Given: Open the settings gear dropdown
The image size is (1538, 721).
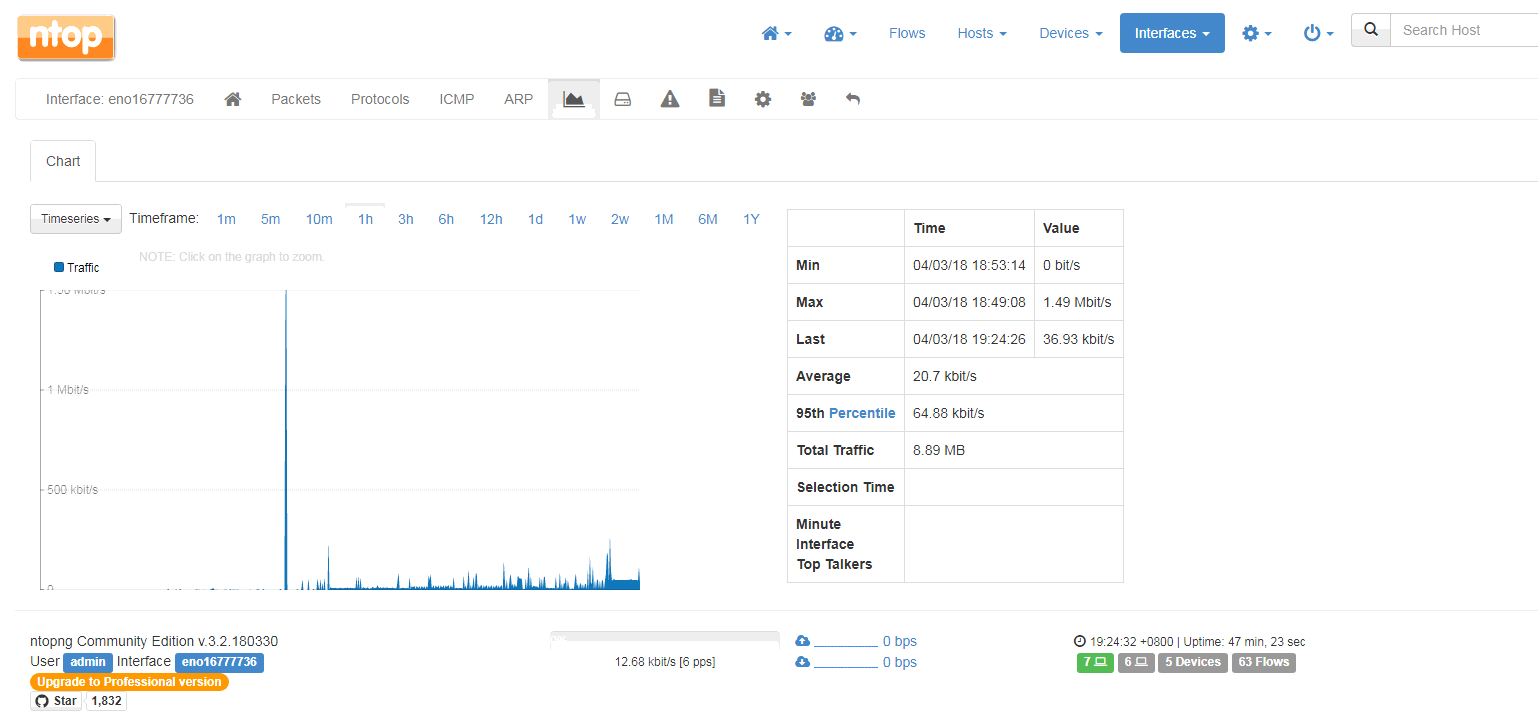Looking at the screenshot, I should point(1257,33).
